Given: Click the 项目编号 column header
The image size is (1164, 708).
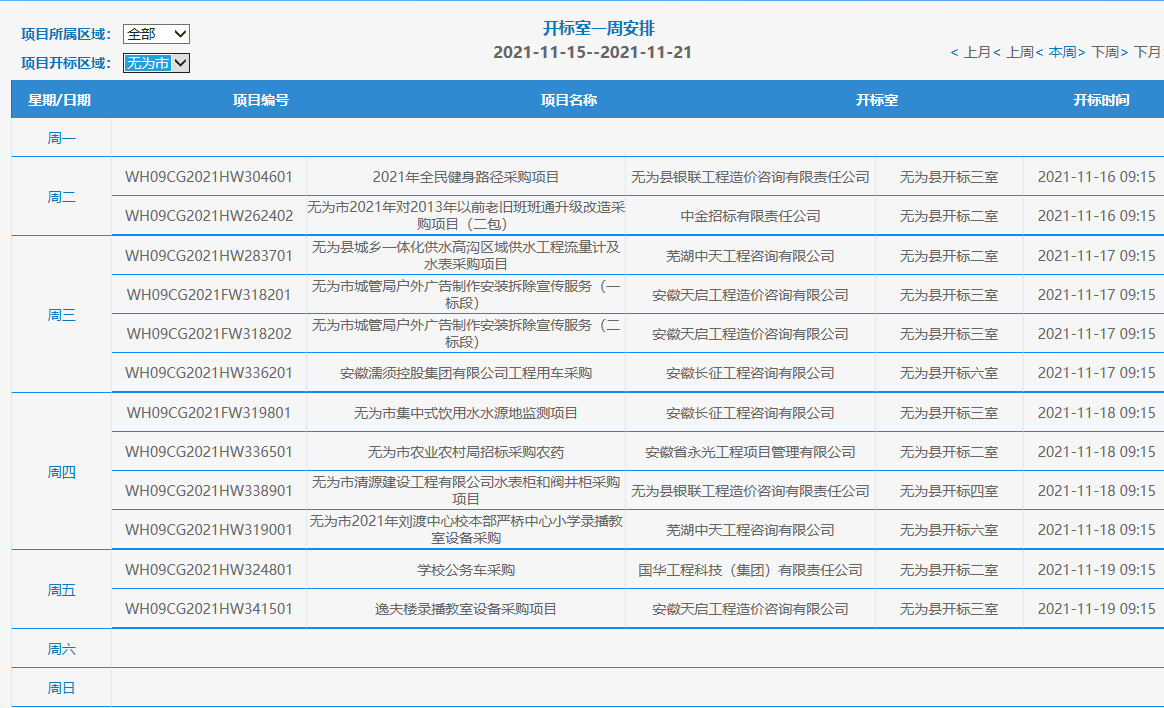Looking at the screenshot, I should (261, 100).
